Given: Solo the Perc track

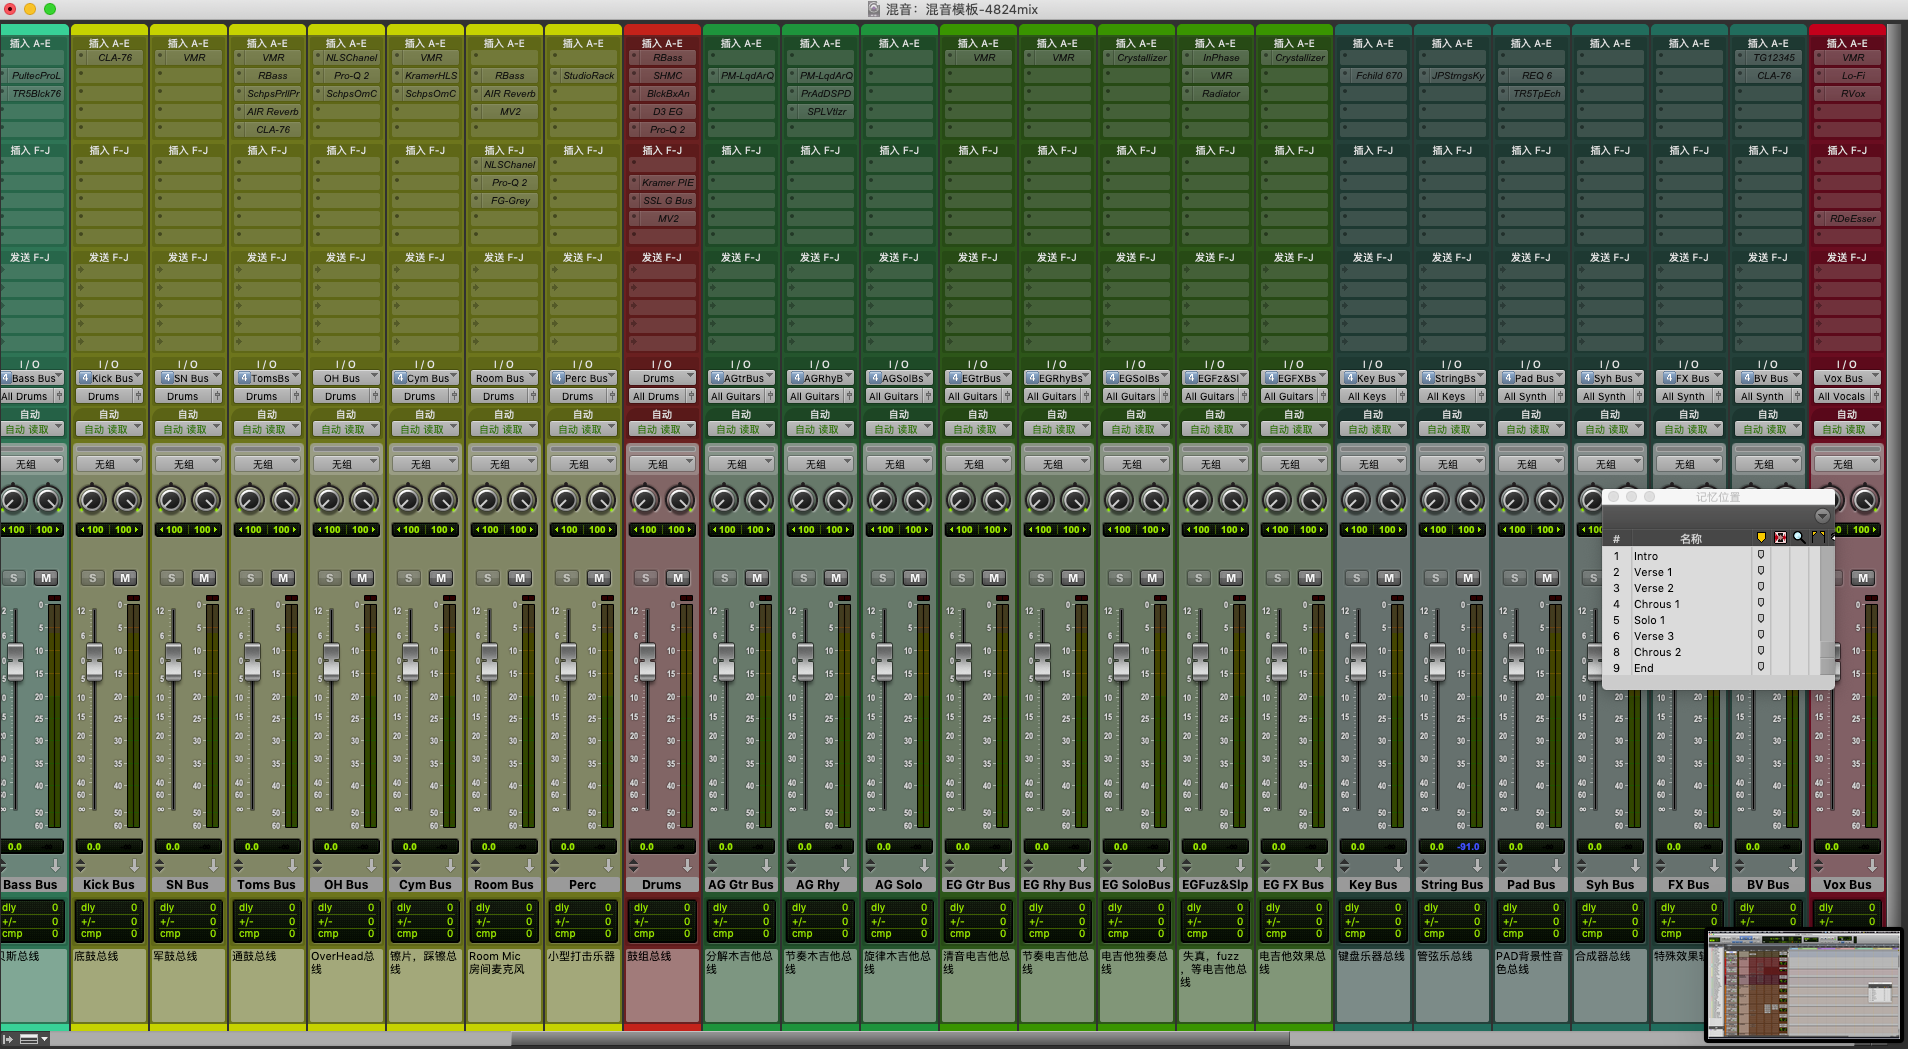Looking at the screenshot, I should pos(567,578).
